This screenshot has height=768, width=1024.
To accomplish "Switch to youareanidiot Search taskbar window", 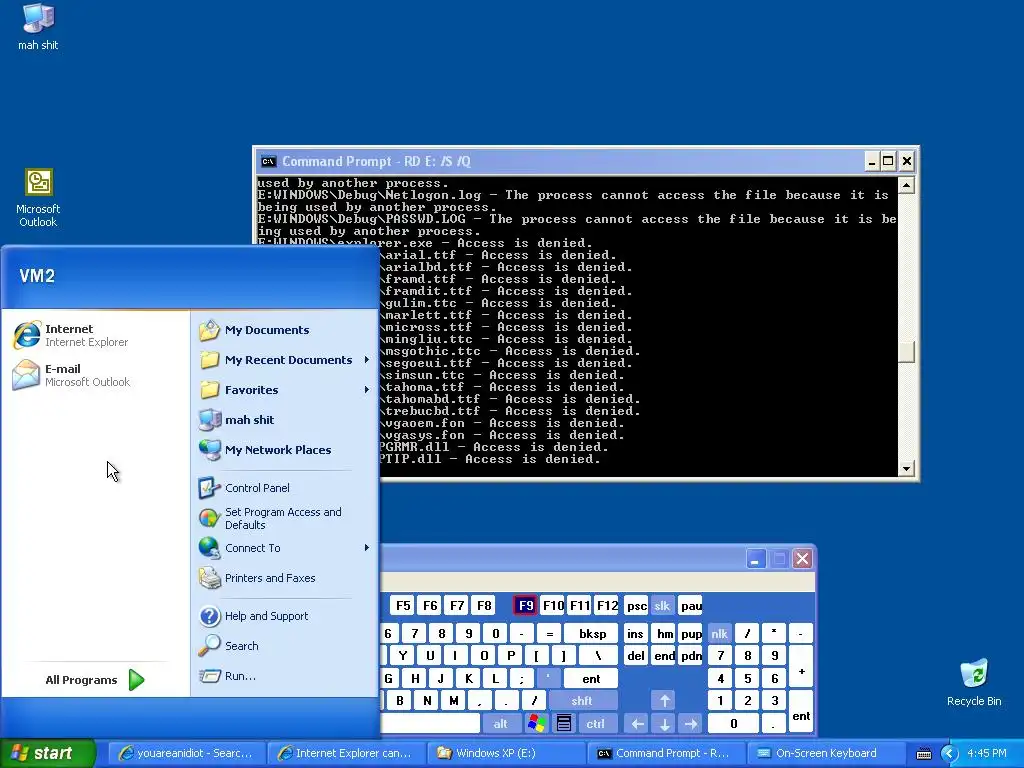I will click(186, 753).
